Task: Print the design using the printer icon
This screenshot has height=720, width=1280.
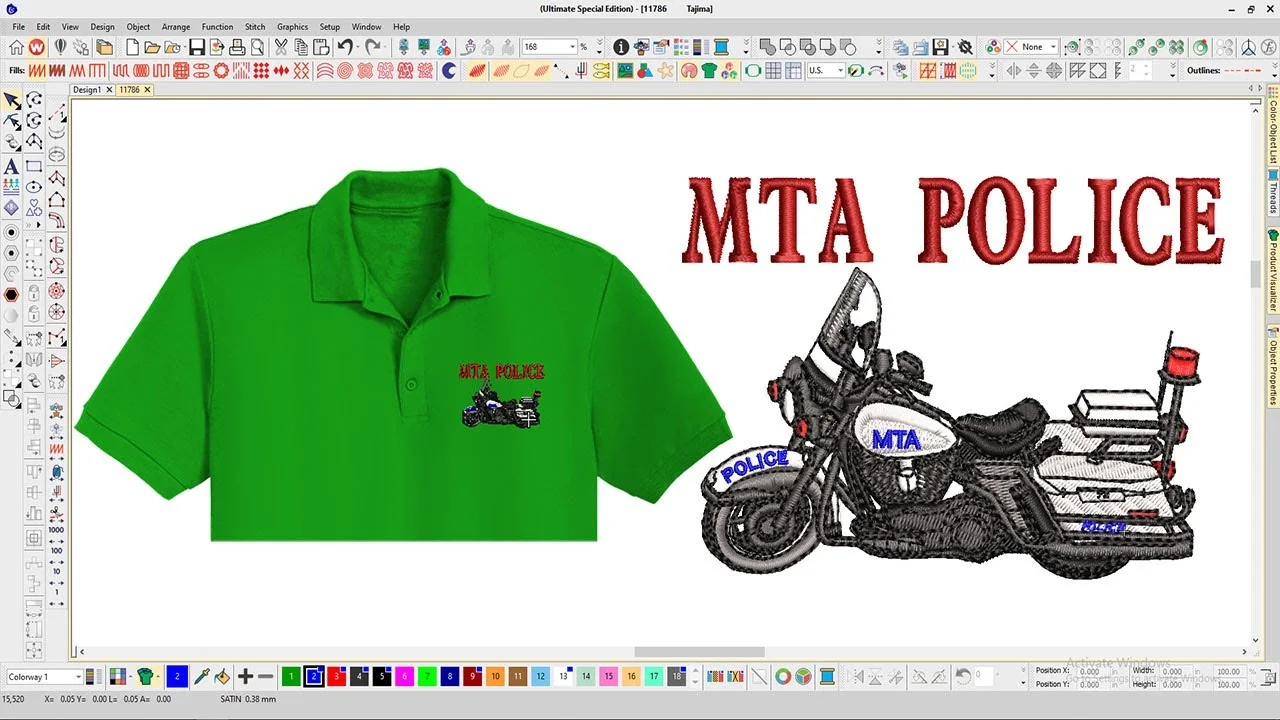Action: (x=237, y=47)
